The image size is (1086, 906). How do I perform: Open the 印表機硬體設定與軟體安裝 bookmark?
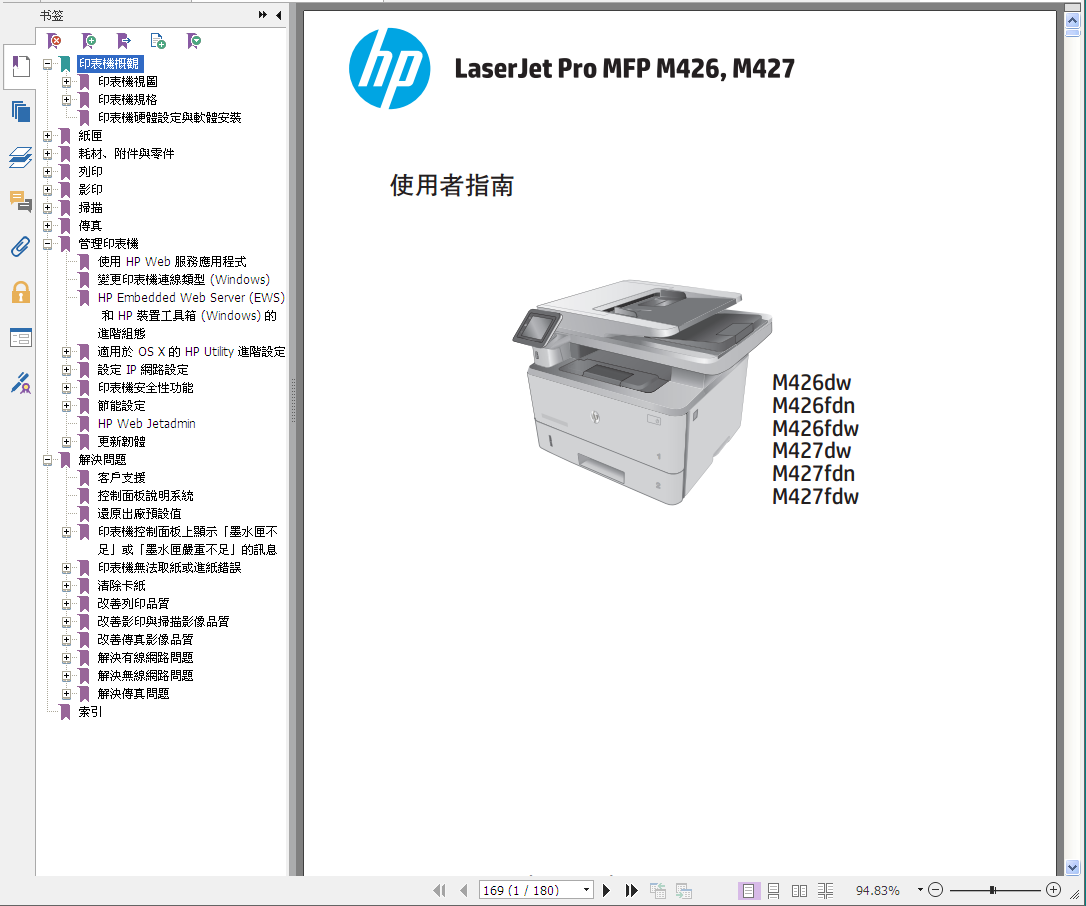pos(169,118)
